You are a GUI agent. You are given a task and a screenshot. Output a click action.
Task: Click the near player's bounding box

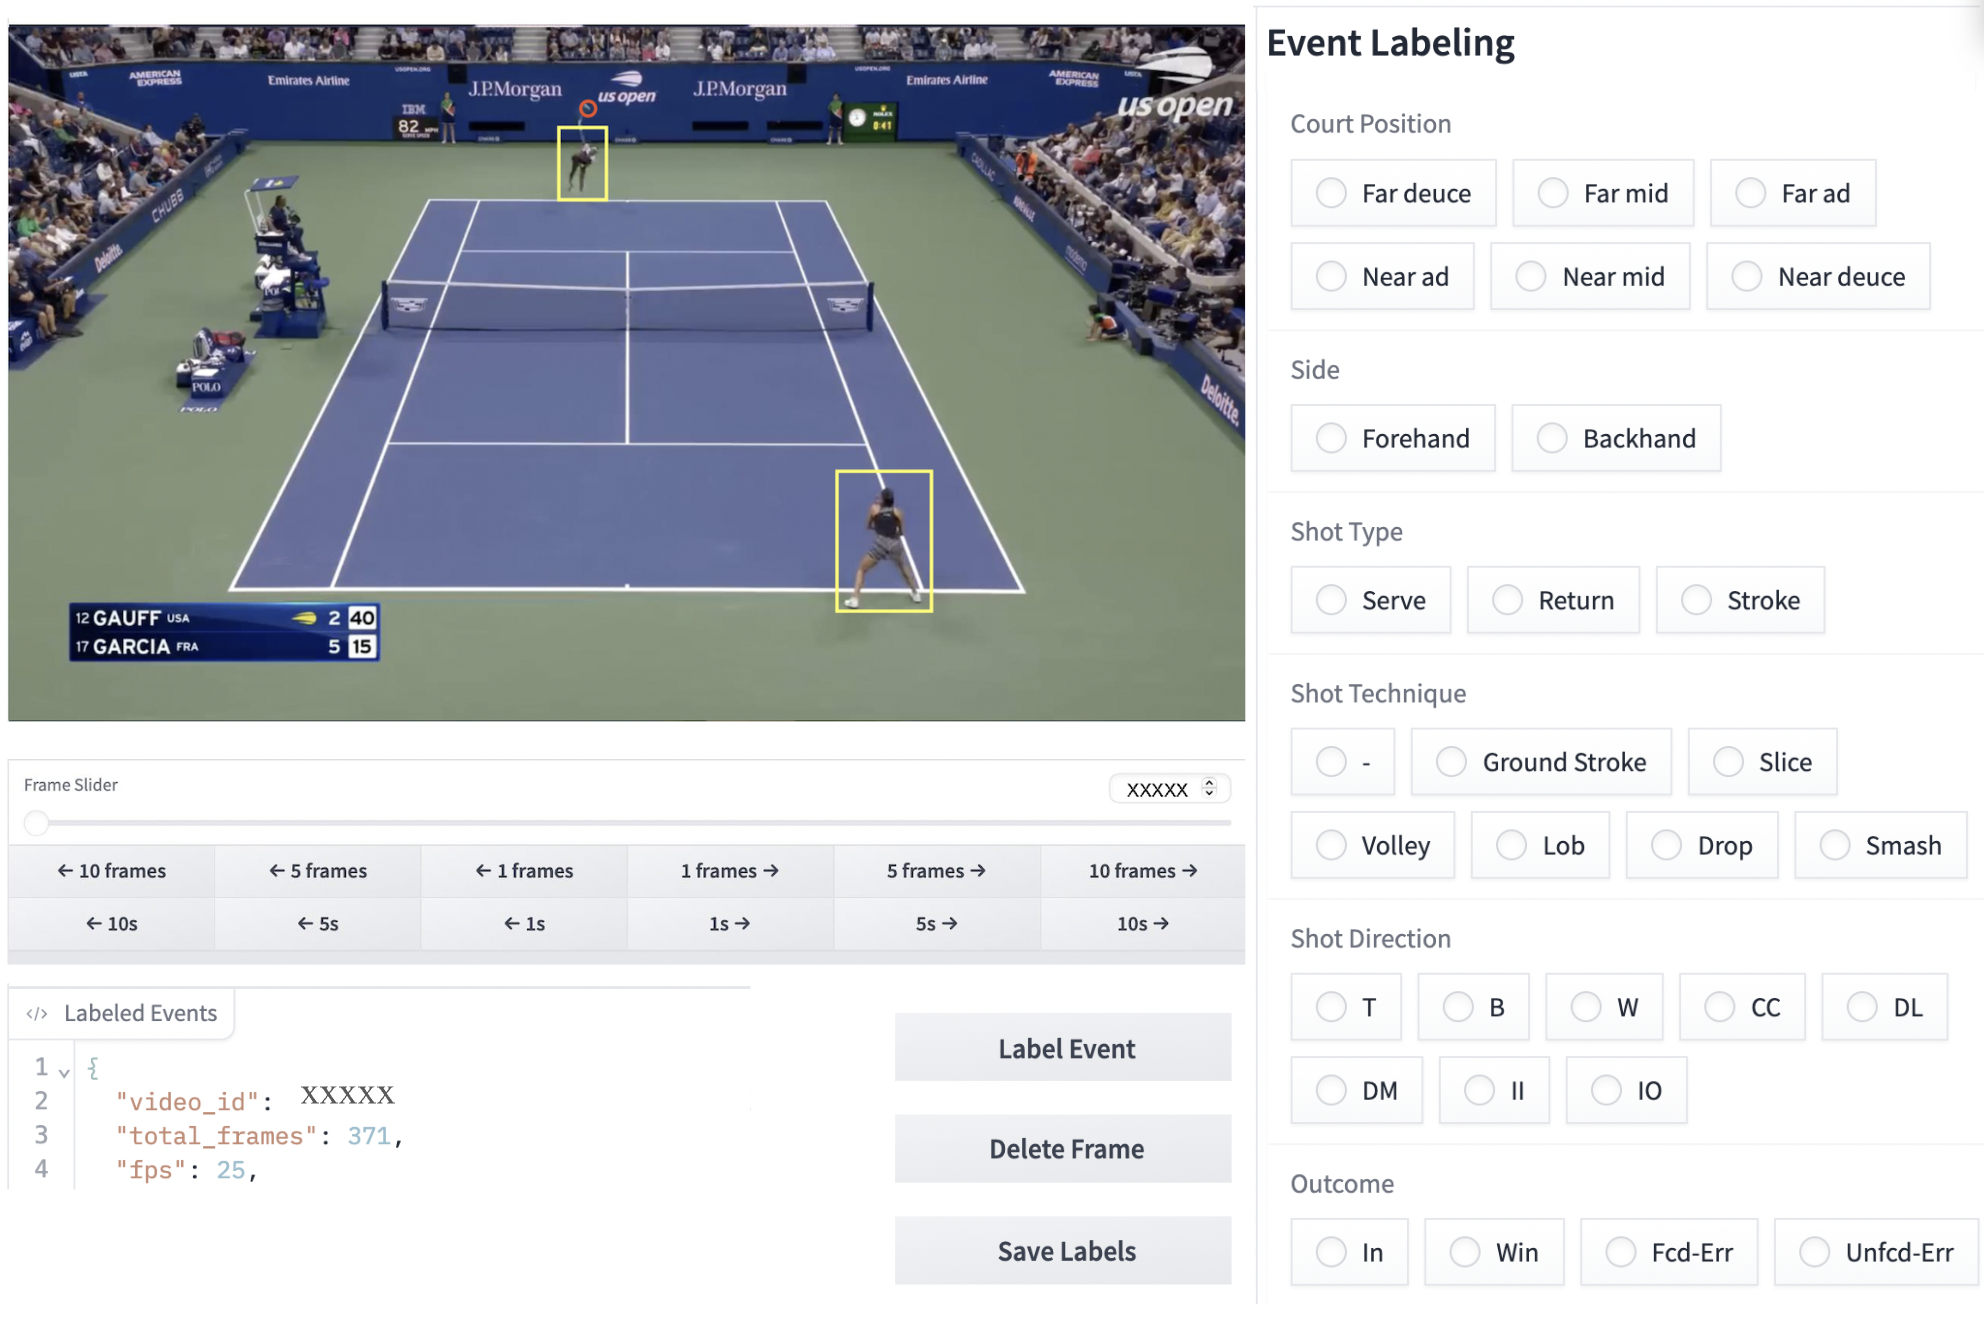point(884,540)
